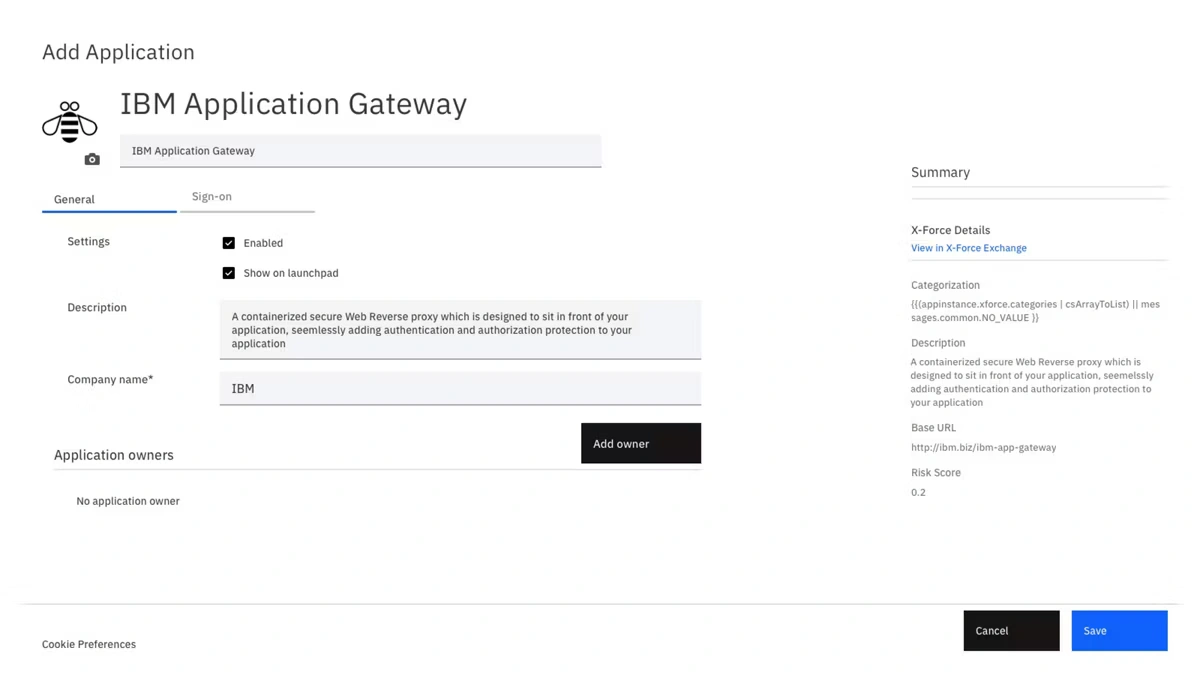Select the General tab
The width and height of the screenshot is (1200, 675).
75,199
